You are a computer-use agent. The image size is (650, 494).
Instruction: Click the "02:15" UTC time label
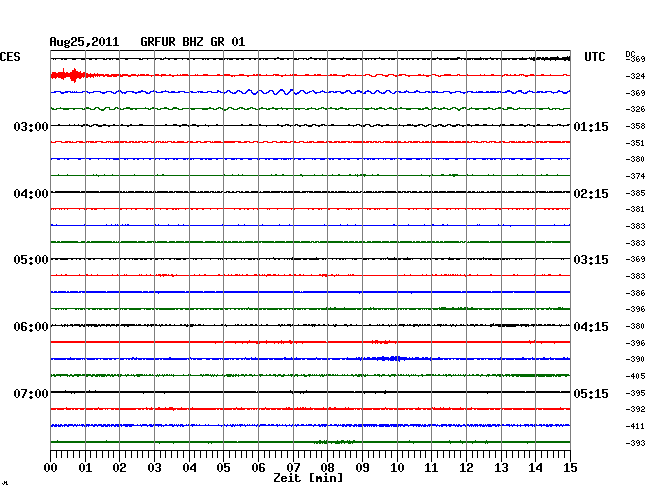coord(591,194)
